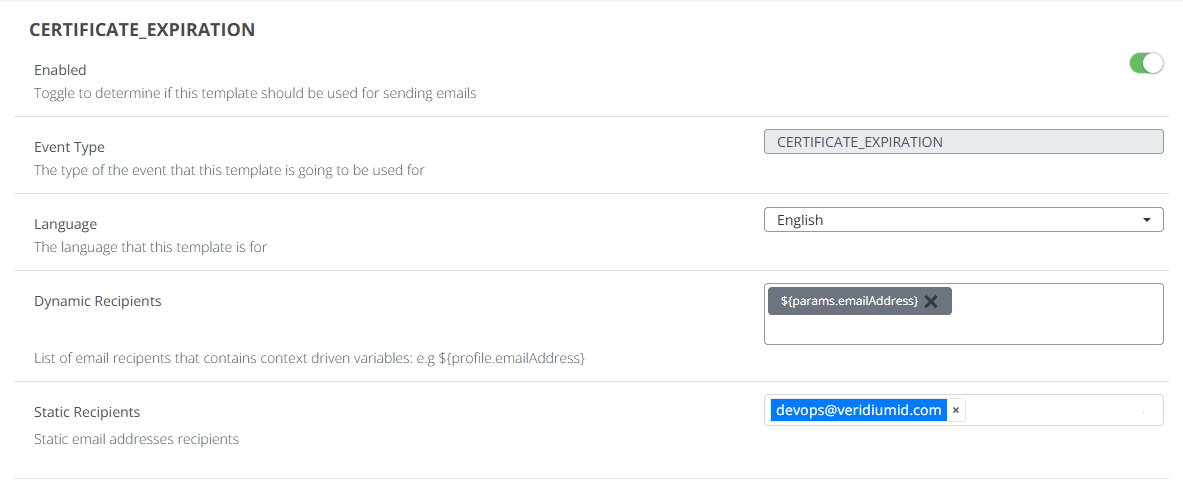Select the ${params.emailAddress} recipient chip
The image size is (1183, 484).
point(848,301)
